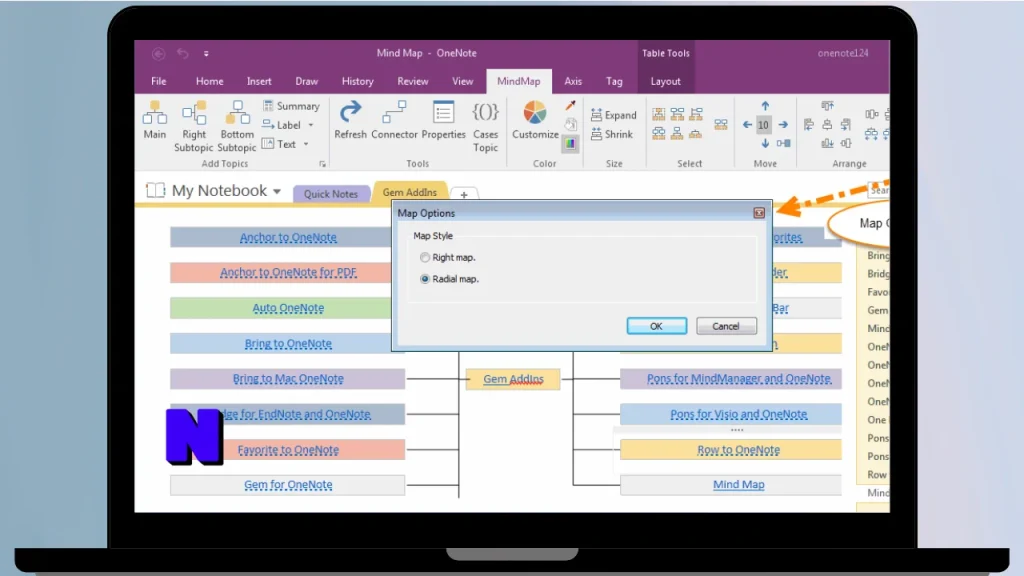Click the copy-color icon below the eyedropper
The width and height of the screenshot is (1024, 576).
pos(570,124)
